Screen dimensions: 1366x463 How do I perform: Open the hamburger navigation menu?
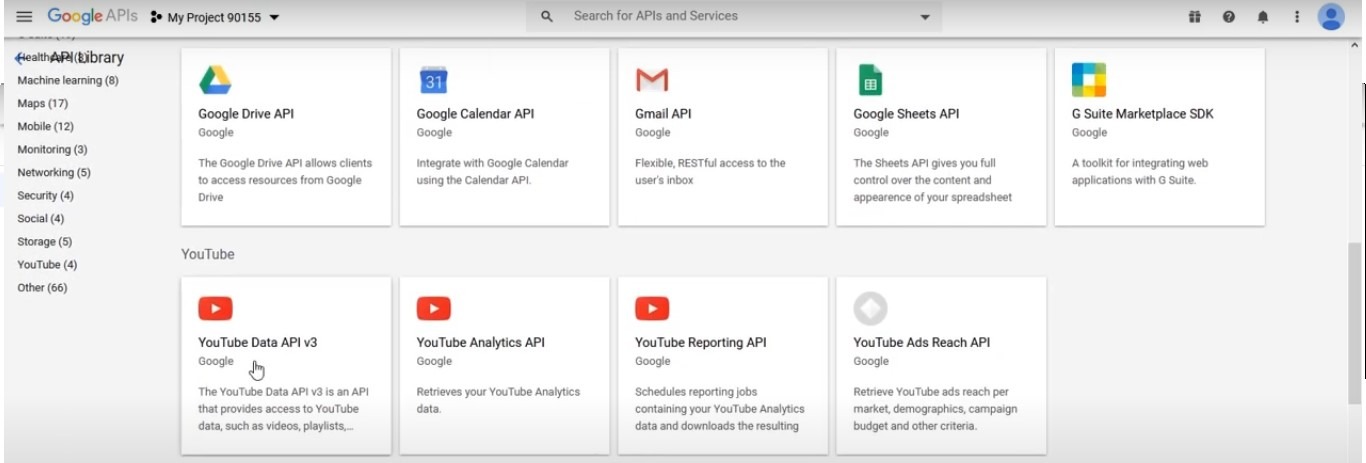pyautogui.click(x=25, y=17)
